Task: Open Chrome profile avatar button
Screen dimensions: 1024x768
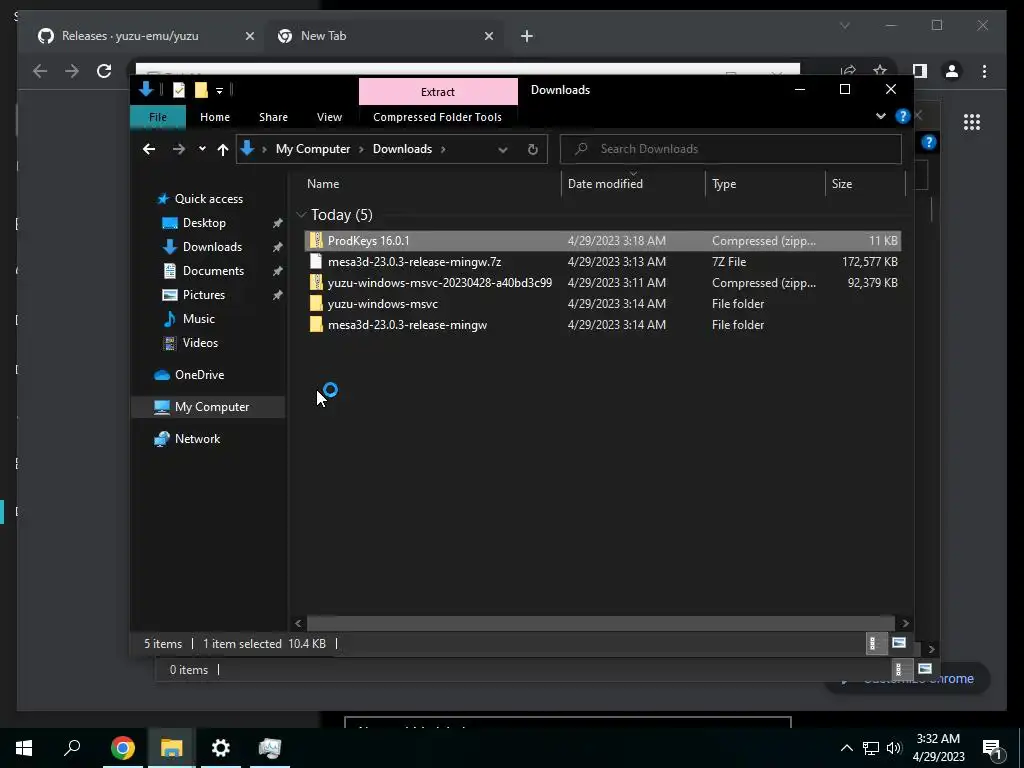Action: [x=952, y=71]
